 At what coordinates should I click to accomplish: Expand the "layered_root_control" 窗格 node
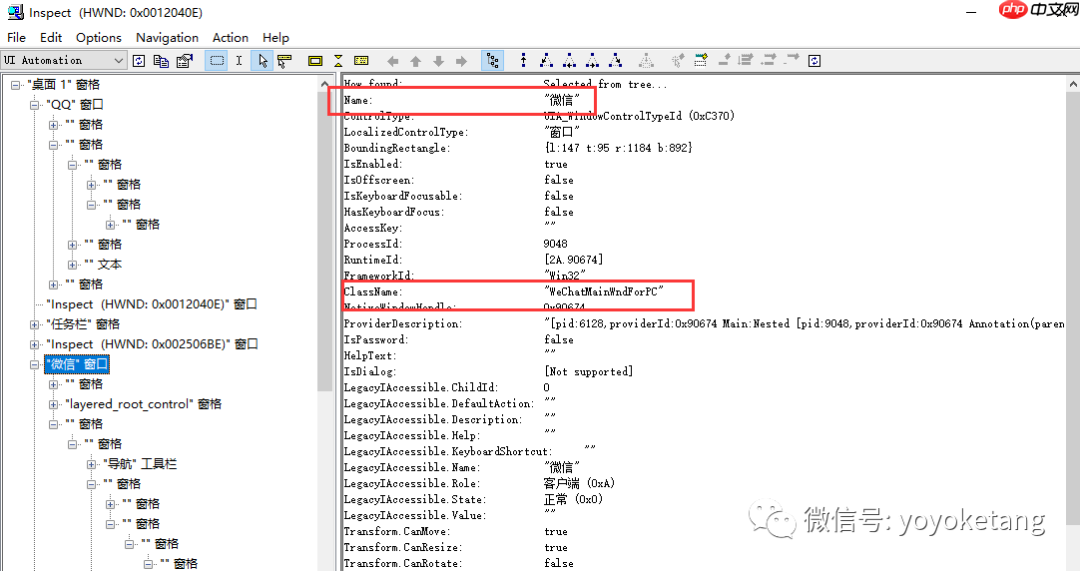click(53, 405)
